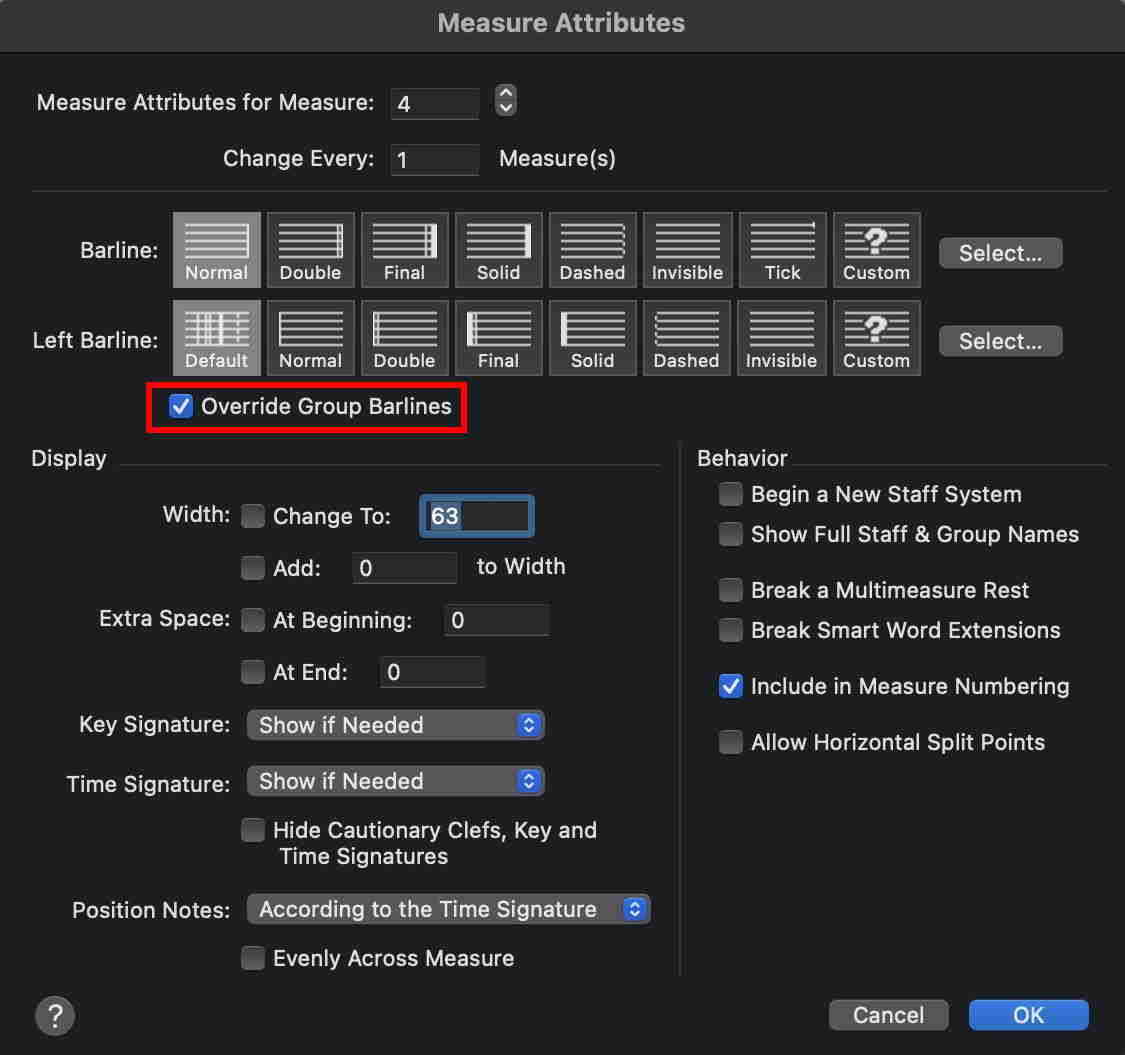The image size is (1125, 1055).
Task: Select the Dashed barline icon in Barline row
Action: [x=592, y=250]
